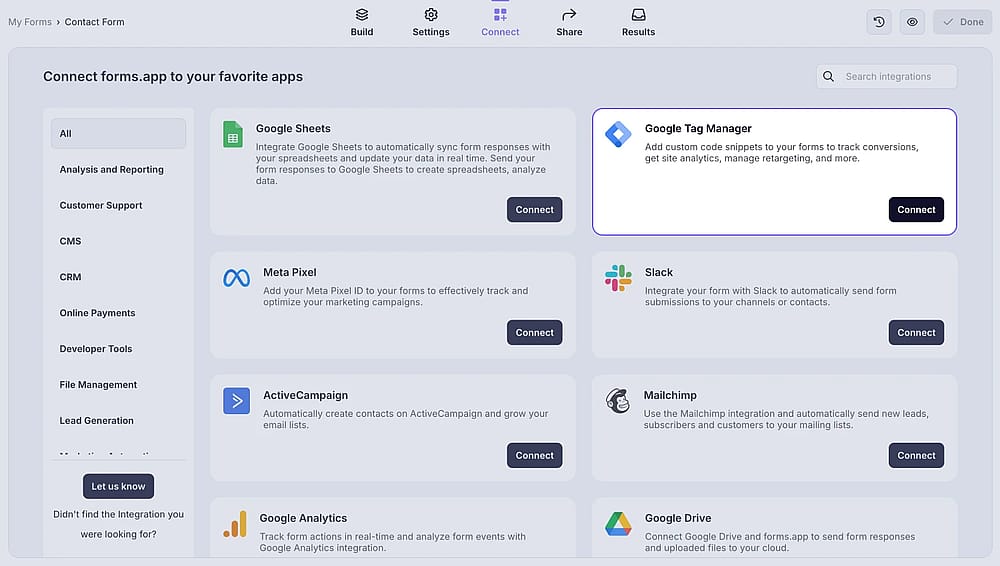The height and width of the screenshot is (566, 1000).
Task: Click the Google Sheets title
Action: [293, 128]
